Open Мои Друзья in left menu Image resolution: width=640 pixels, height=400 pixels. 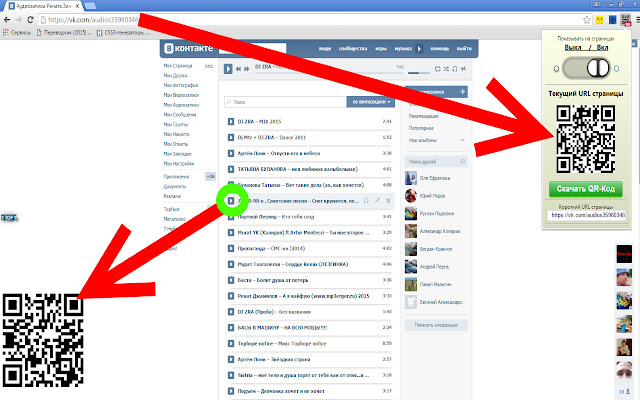(x=176, y=76)
